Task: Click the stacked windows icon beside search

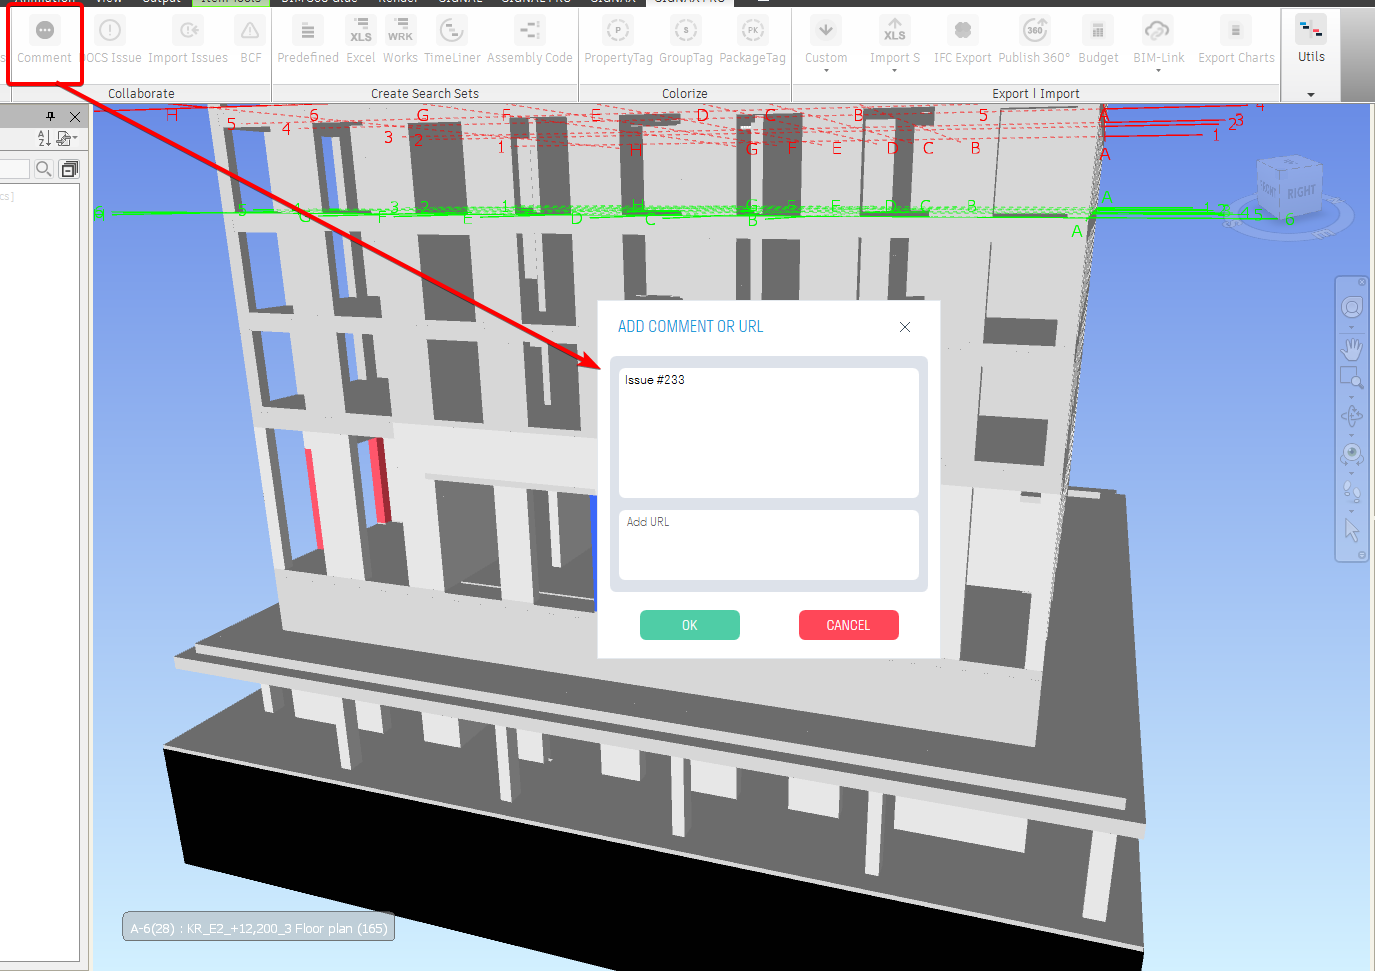Action: pyautogui.click(x=69, y=169)
